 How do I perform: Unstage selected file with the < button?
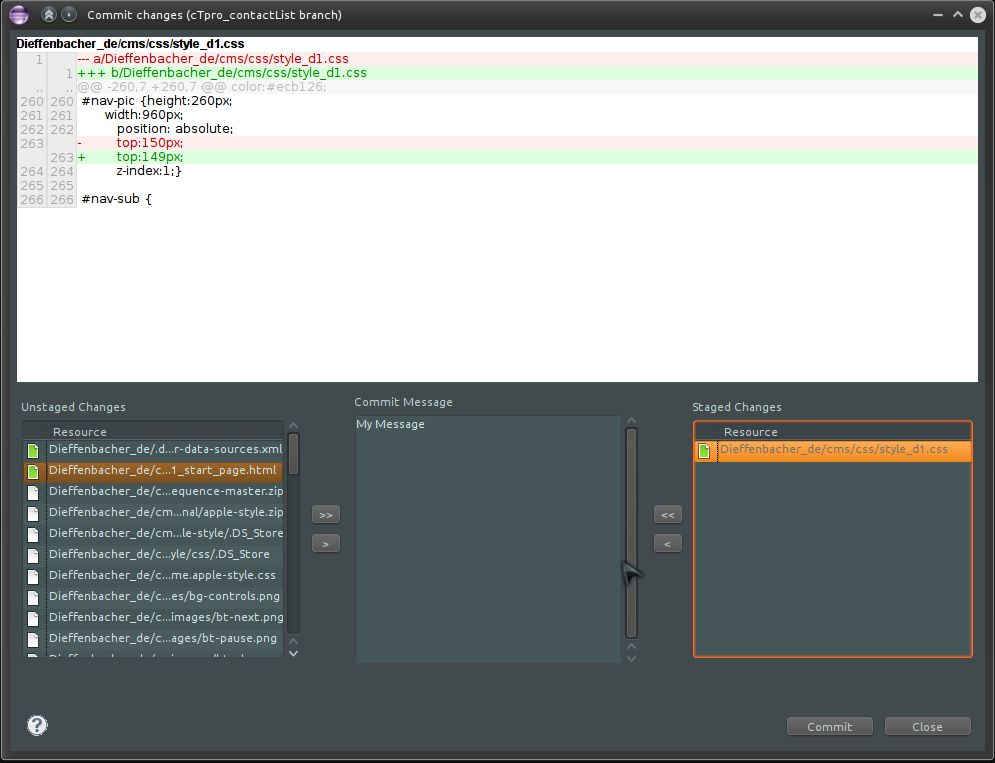pyautogui.click(x=668, y=543)
